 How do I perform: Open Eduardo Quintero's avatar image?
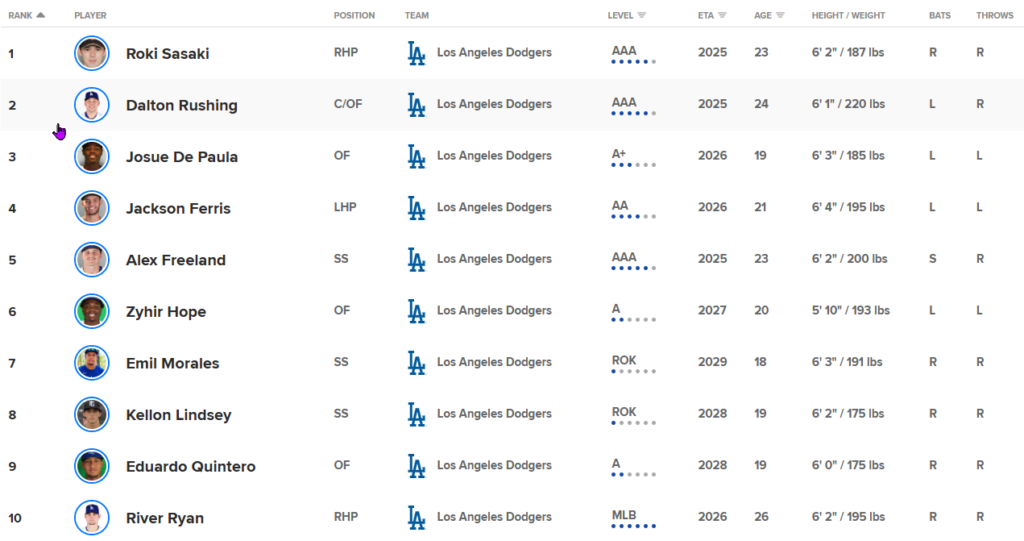[x=91, y=466]
